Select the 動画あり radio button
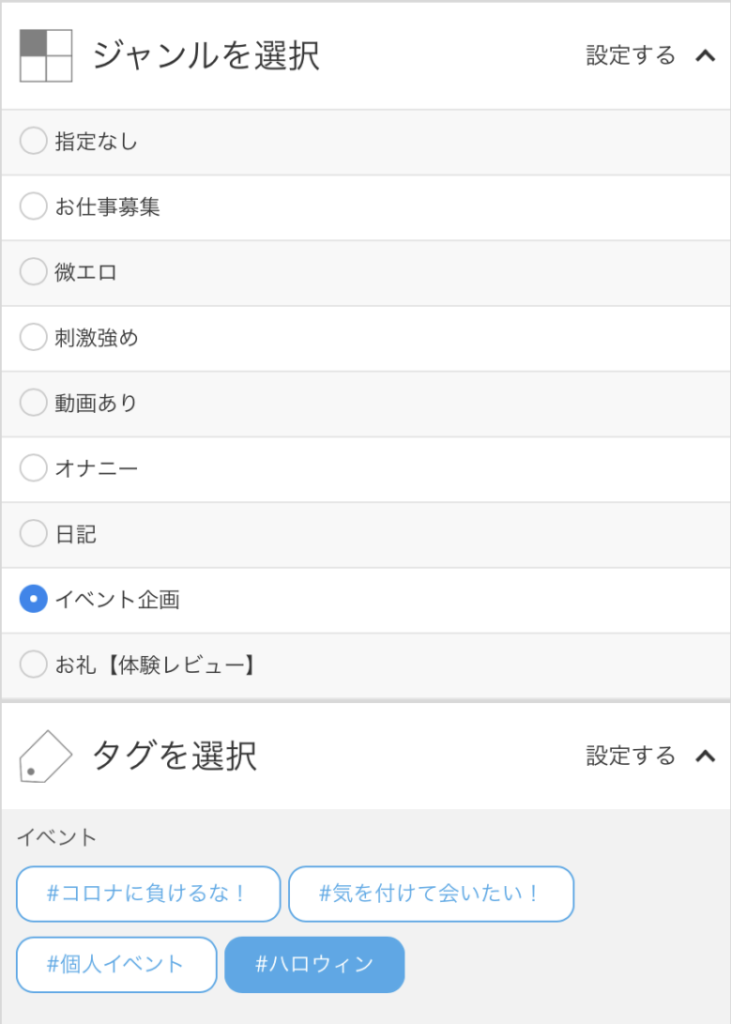The height and width of the screenshot is (1024, 731). pos(34,403)
